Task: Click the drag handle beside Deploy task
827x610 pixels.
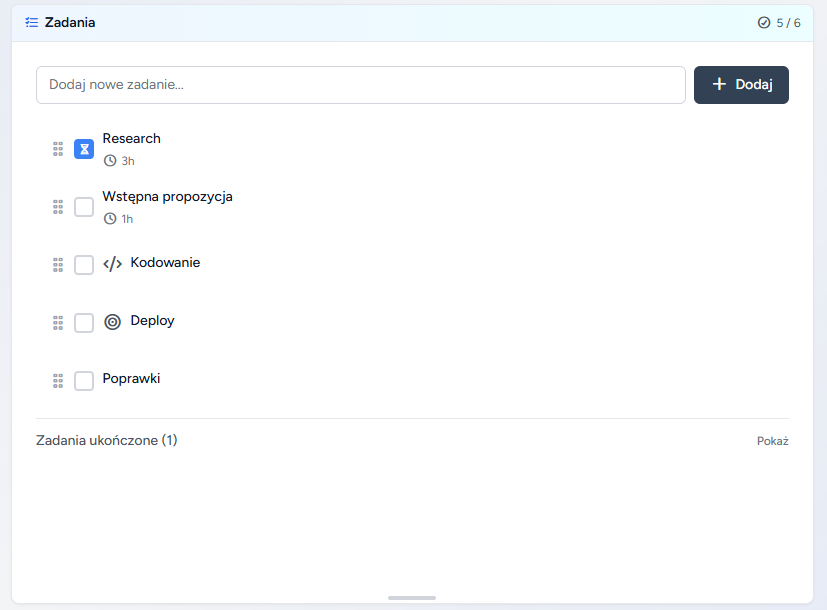Action: point(58,323)
